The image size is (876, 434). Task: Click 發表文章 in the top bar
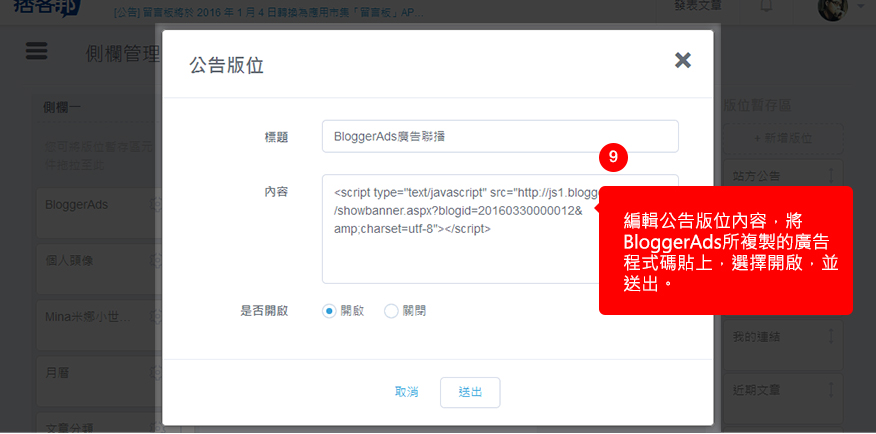coord(697,6)
